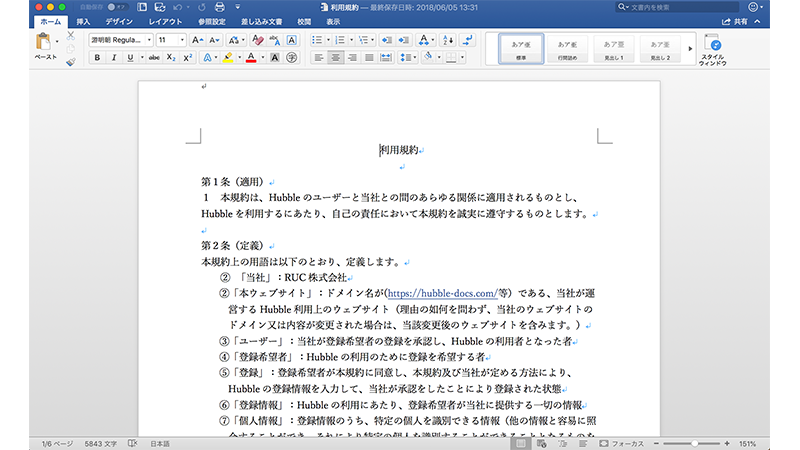Image resolution: width=800 pixels, height=450 pixels.
Task: Collapse the ribbon with the chevron
Action: pos(758,21)
